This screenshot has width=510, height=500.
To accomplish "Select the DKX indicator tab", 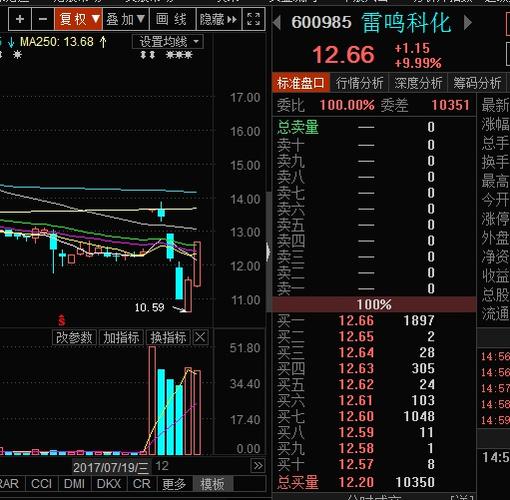I will [109, 484].
